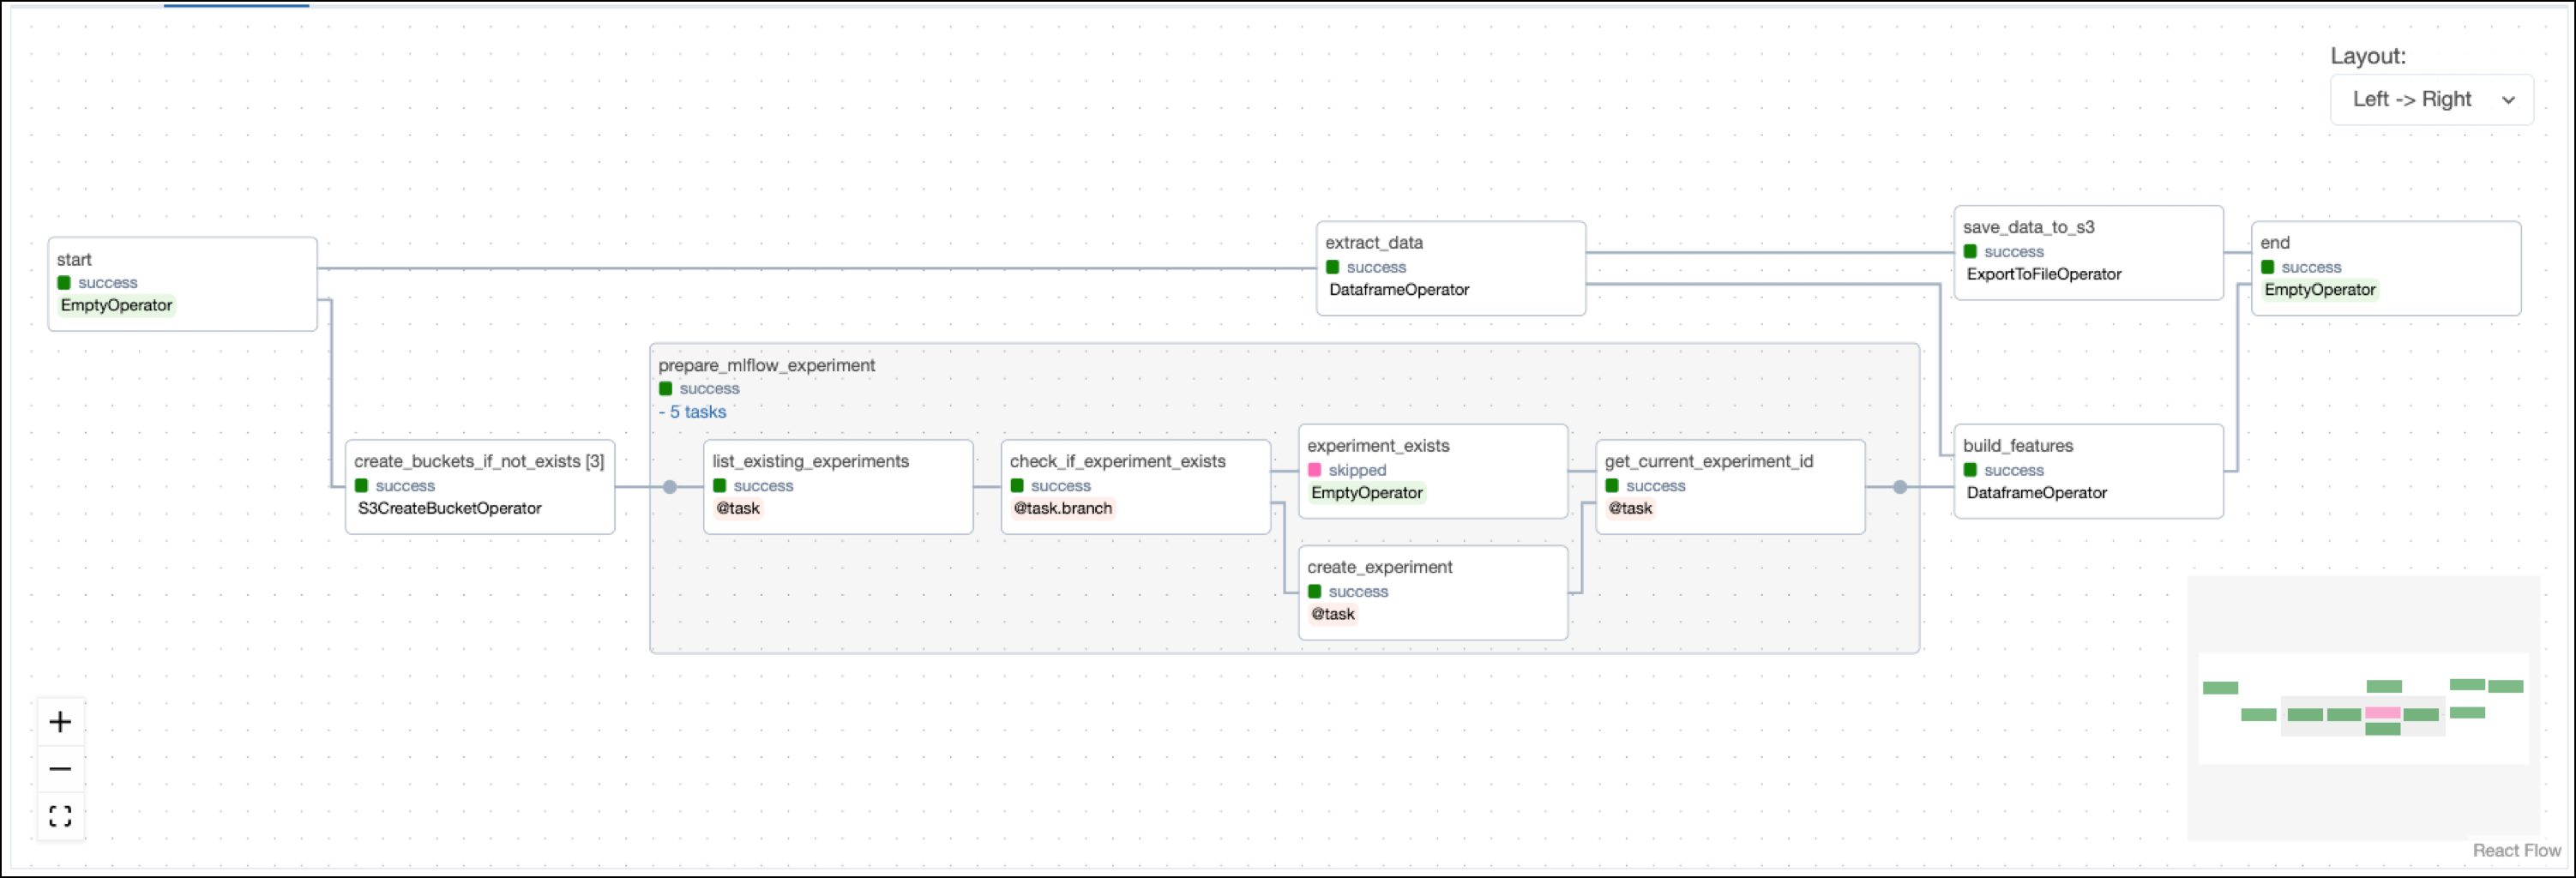Open the Layout dropdown

tap(2432, 99)
